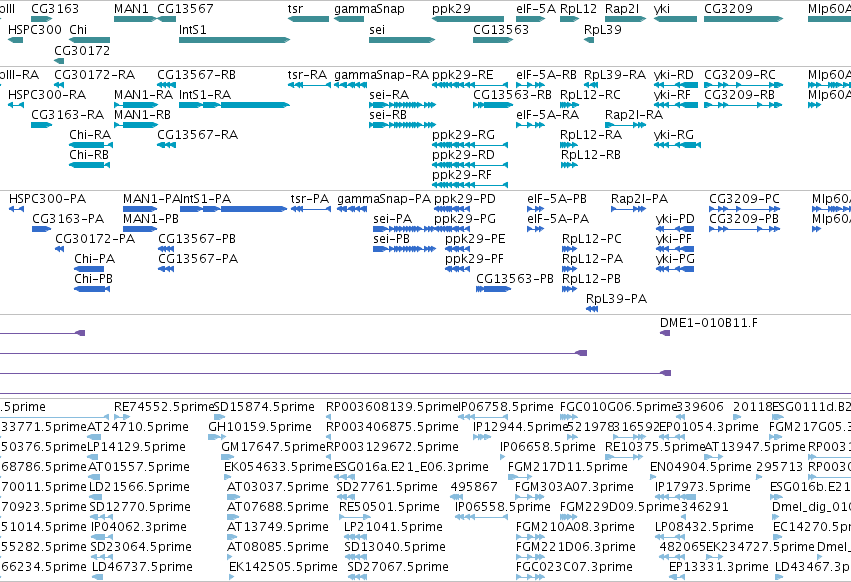Select the ppk29-PD protein label
Viewport: 851px width, 582px height.
(465, 199)
